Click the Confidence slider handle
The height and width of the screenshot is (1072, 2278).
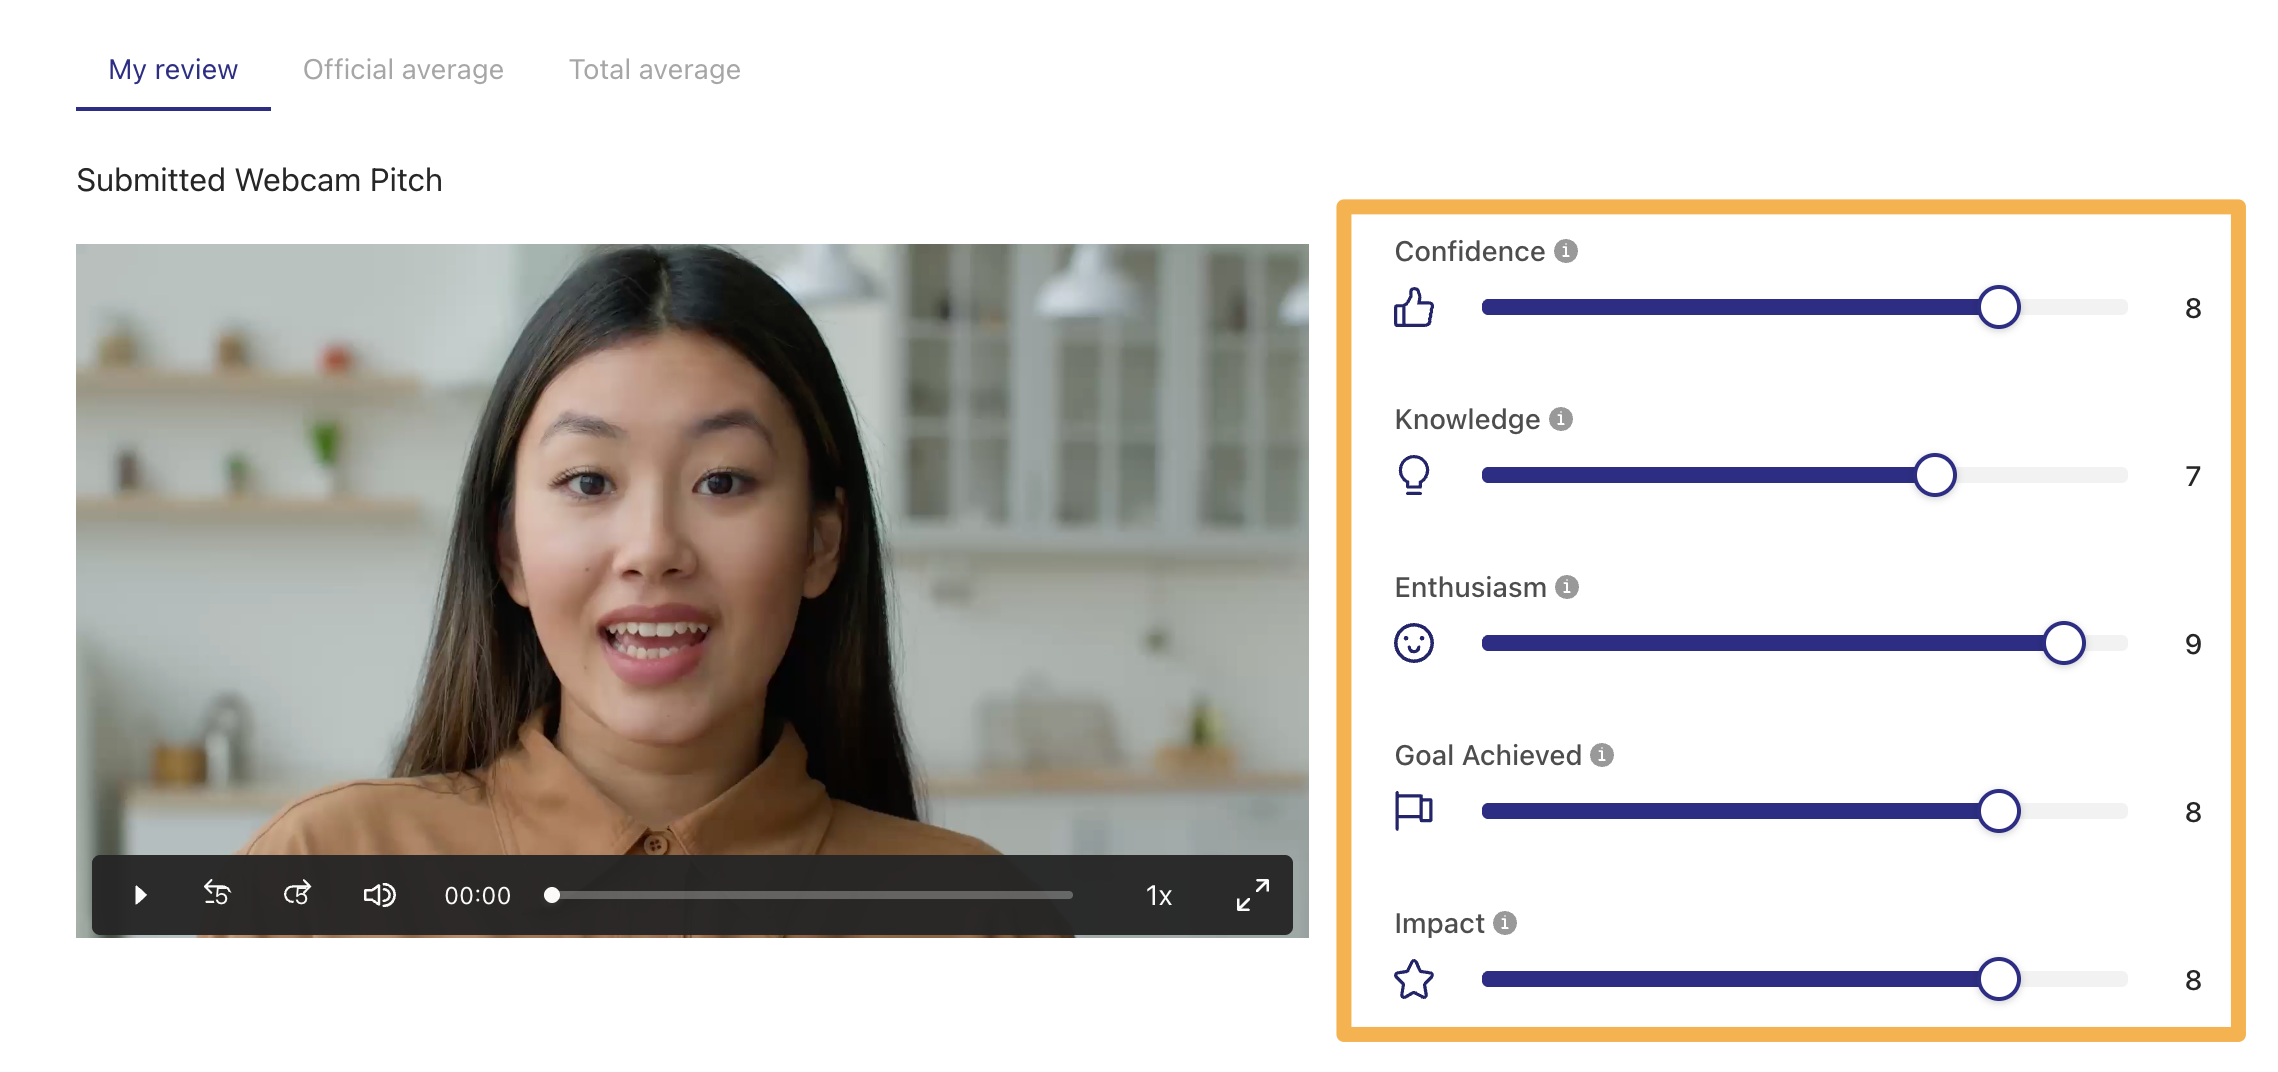point(1999,307)
